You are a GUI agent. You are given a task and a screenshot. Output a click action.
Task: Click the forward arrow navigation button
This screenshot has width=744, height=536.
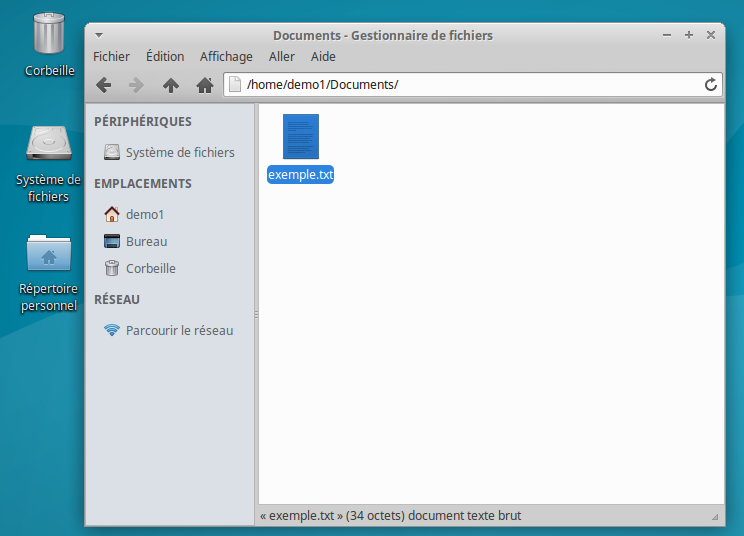point(137,85)
